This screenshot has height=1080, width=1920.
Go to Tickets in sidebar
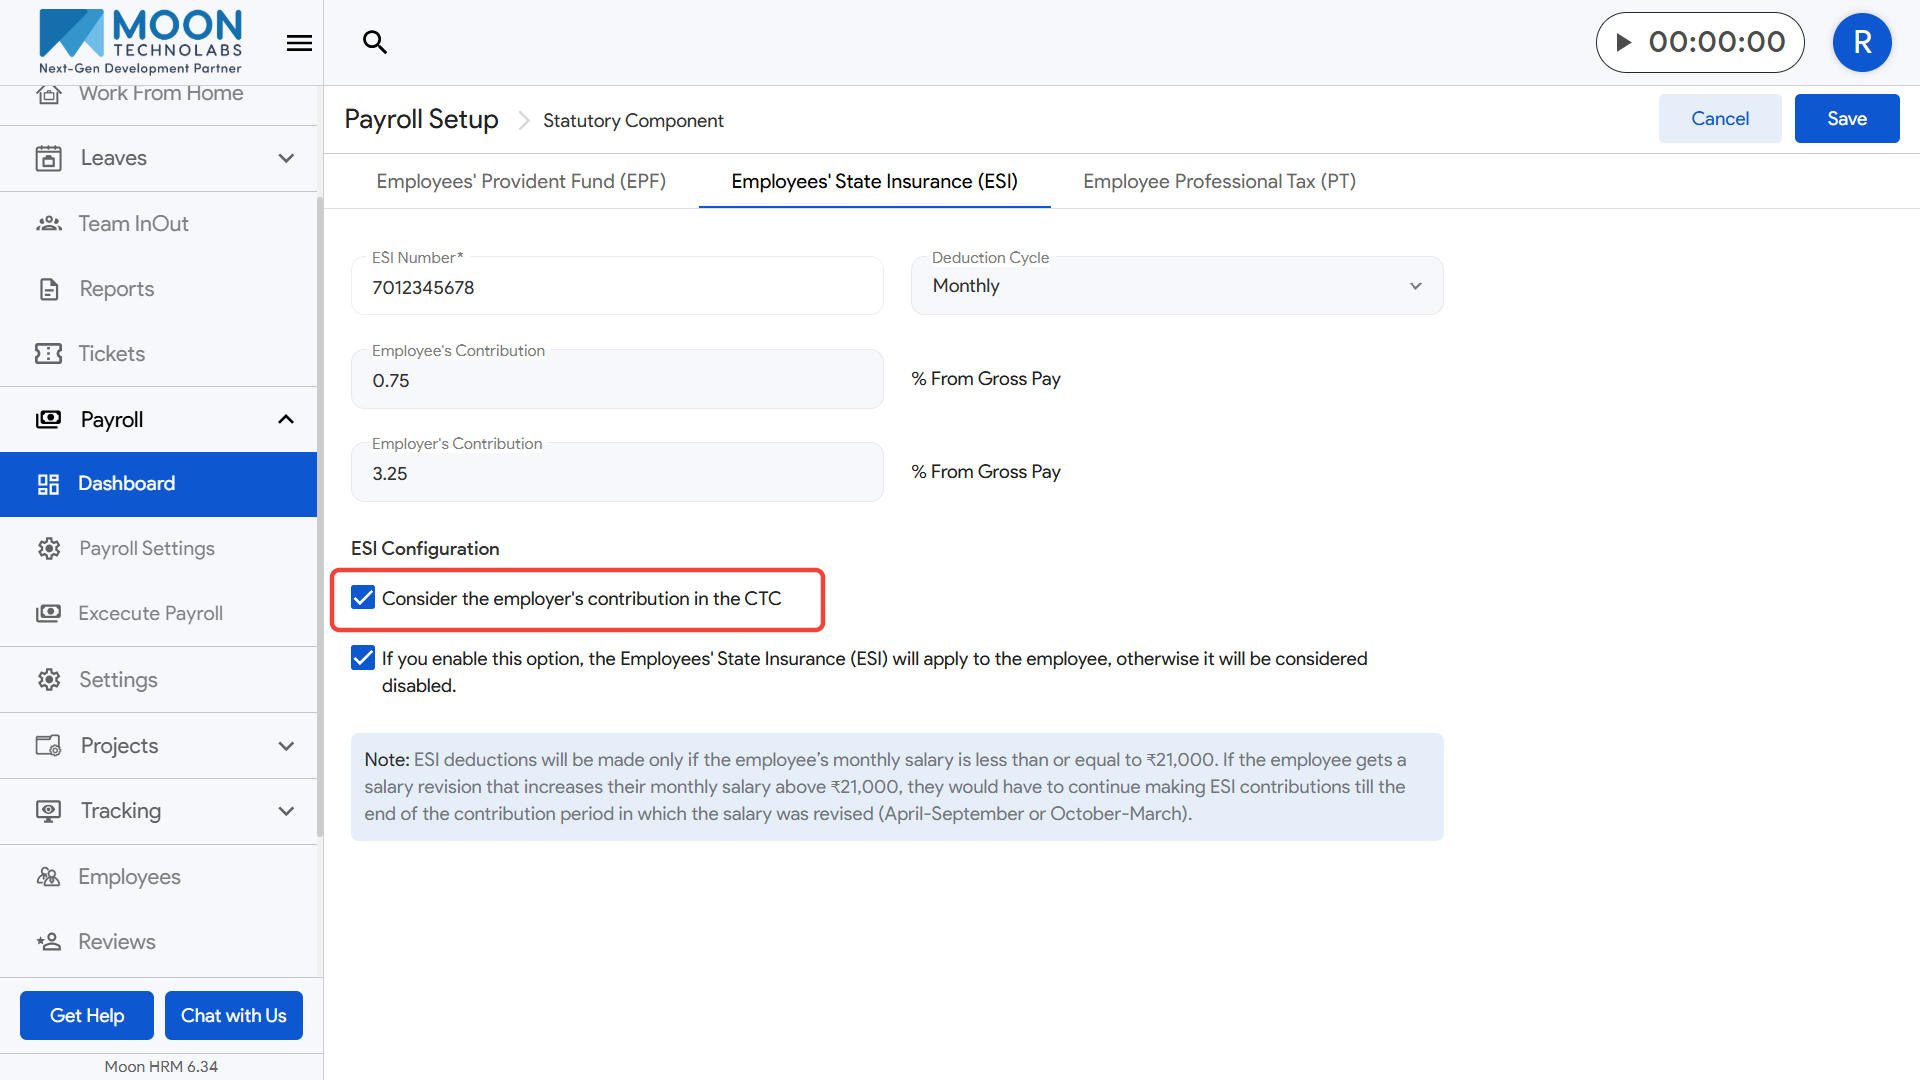coord(111,354)
